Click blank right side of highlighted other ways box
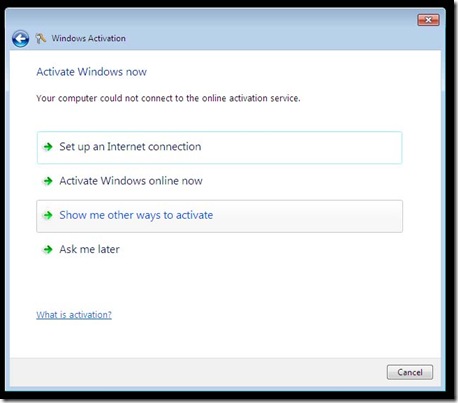The image size is (458, 403). [x=307, y=216]
